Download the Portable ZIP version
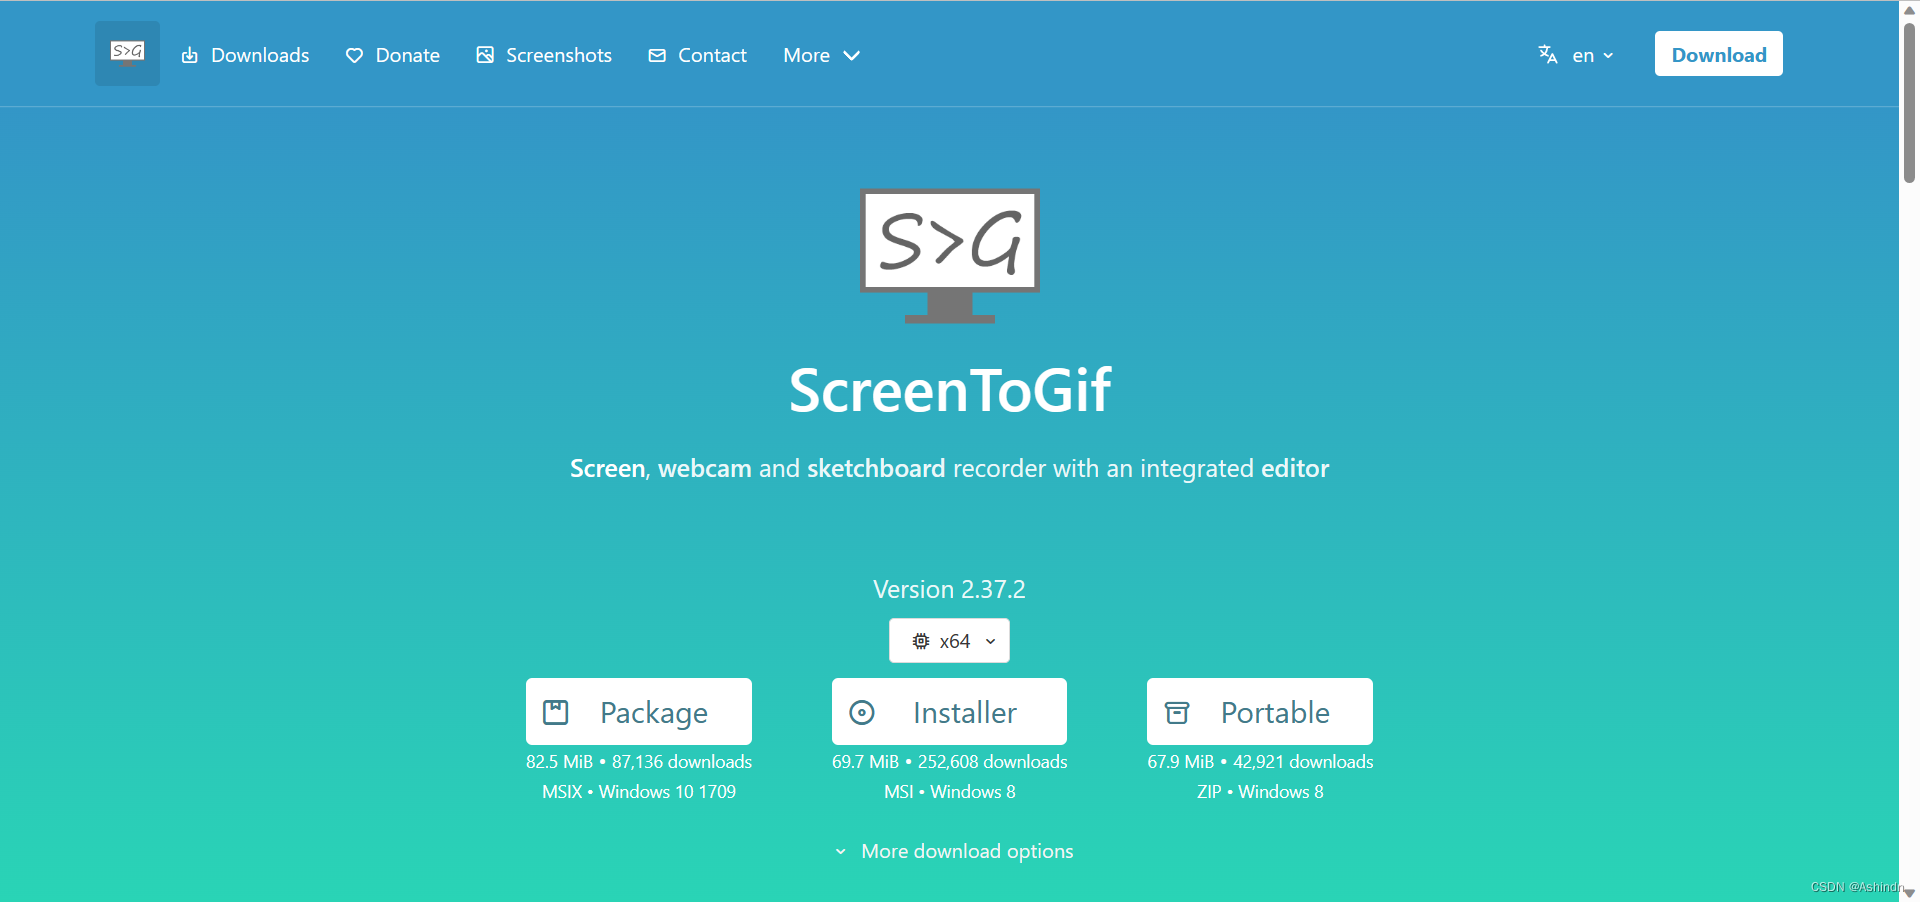The image size is (1920, 902). point(1259,711)
